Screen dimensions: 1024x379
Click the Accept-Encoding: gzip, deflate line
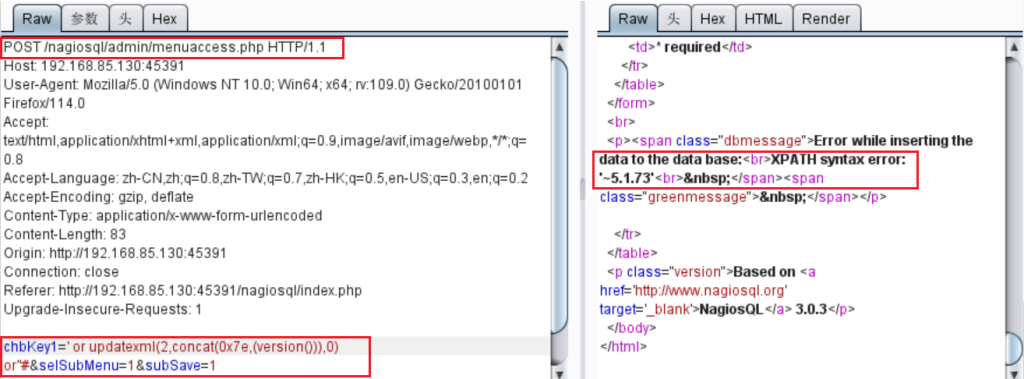click(98, 197)
